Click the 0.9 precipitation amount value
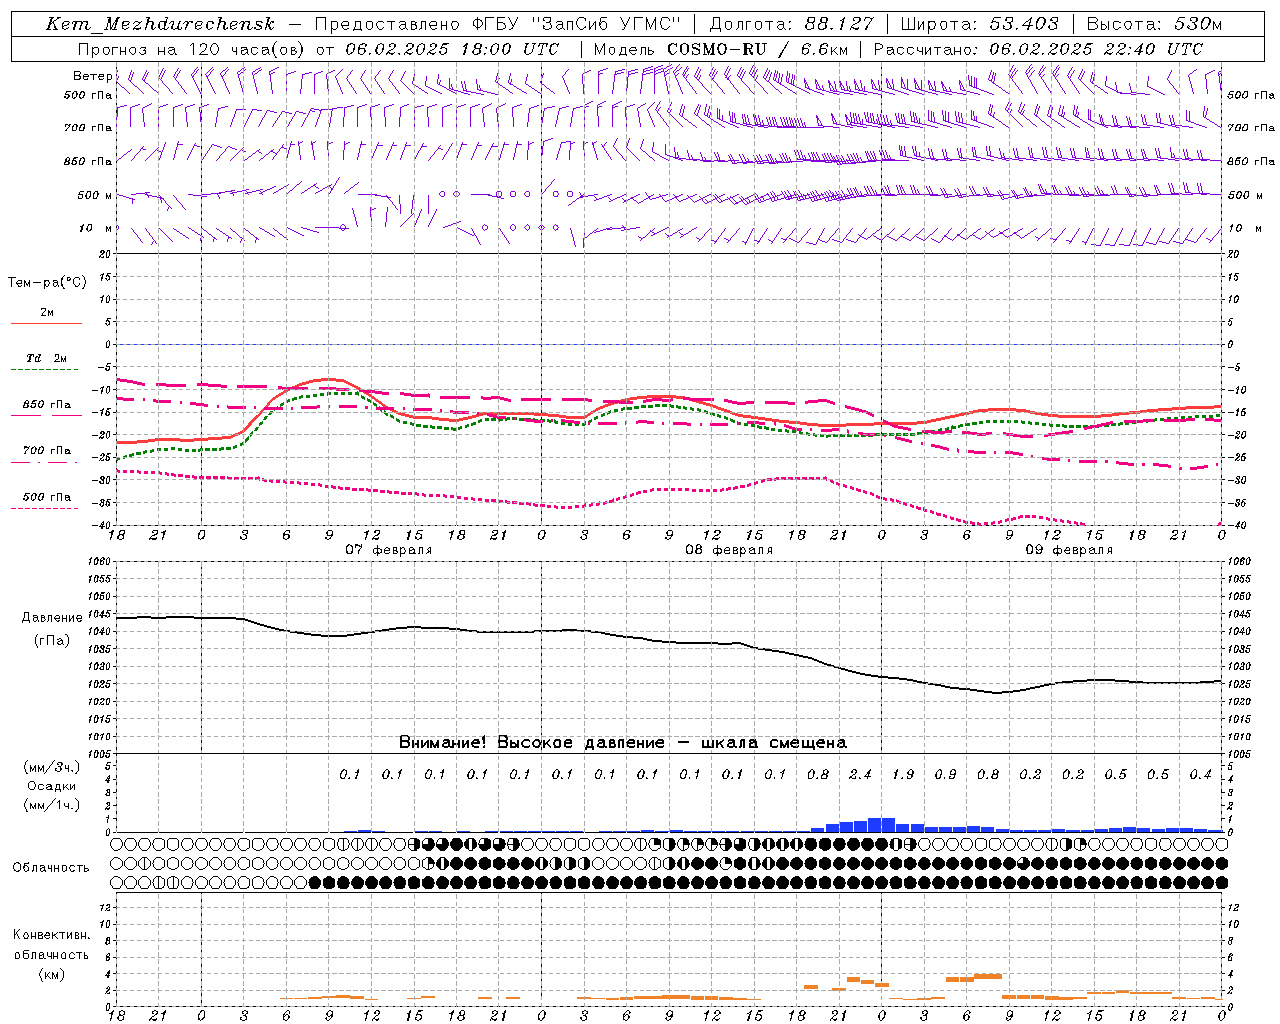This screenshot has height=1024, width=1280. (x=945, y=774)
